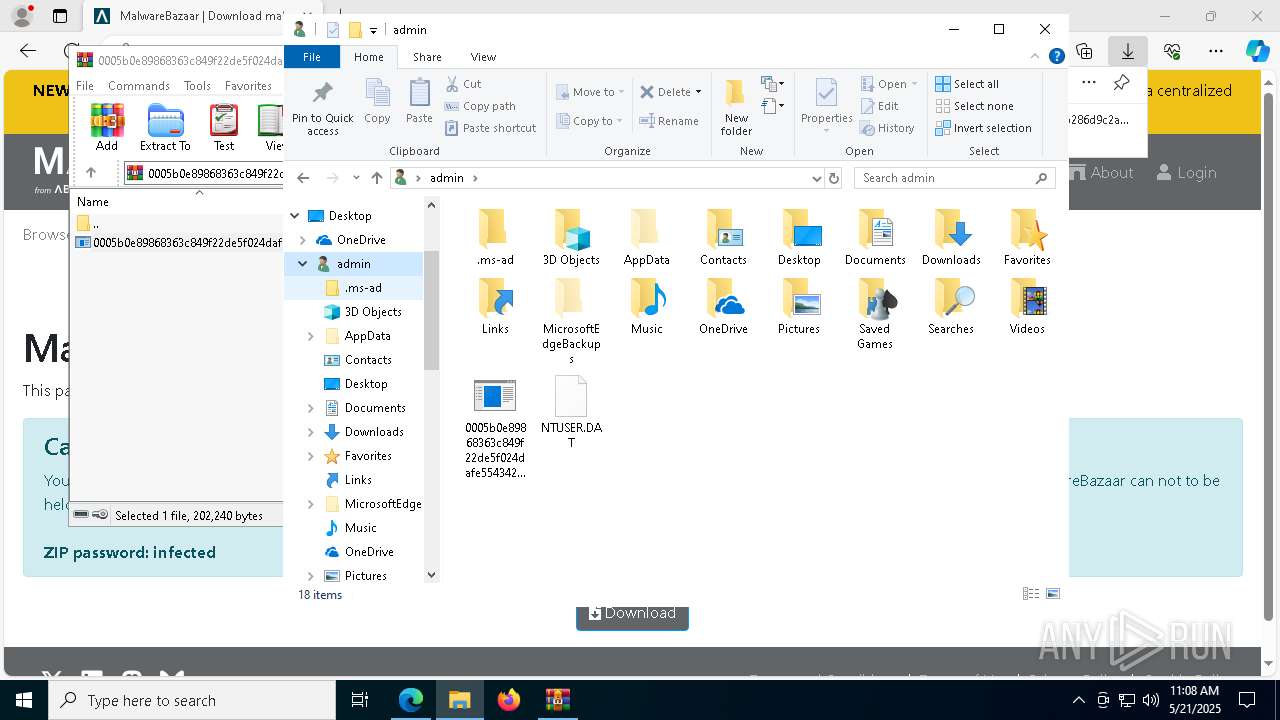Viewport: 1280px width, 720px height.
Task: Select the NTUSER.DAT file
Action: point(571,412)
